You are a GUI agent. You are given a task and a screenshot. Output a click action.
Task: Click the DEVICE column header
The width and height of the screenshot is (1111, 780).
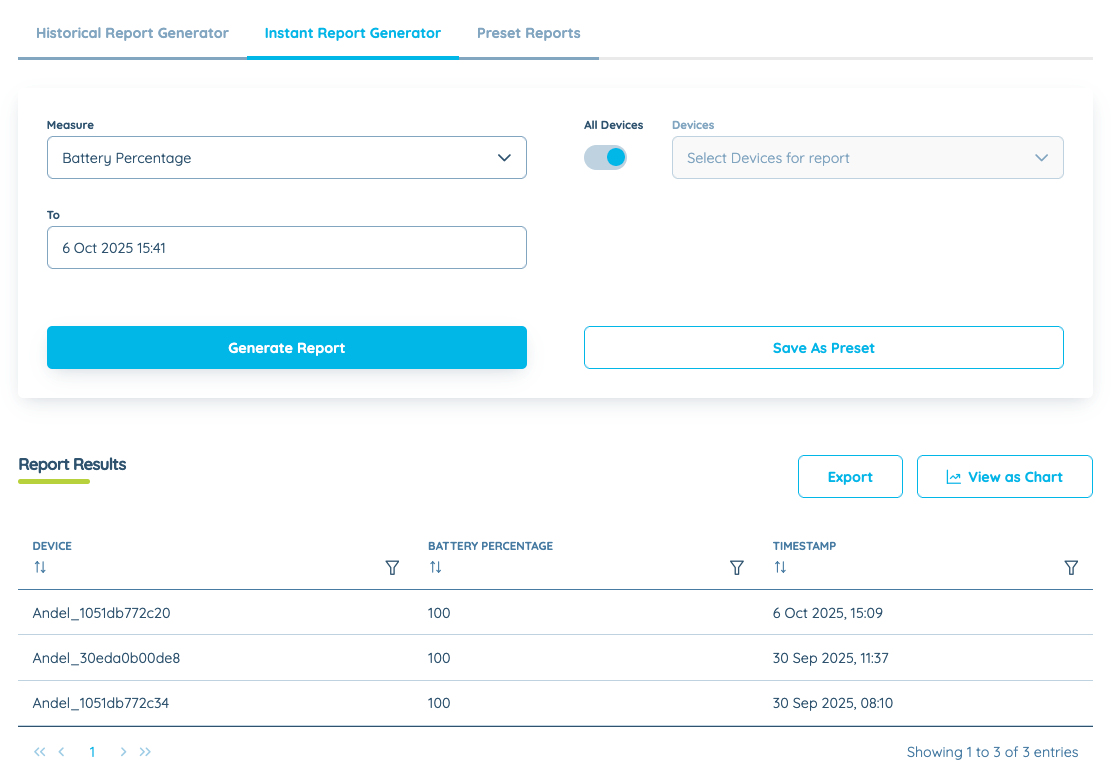(52, 546)
